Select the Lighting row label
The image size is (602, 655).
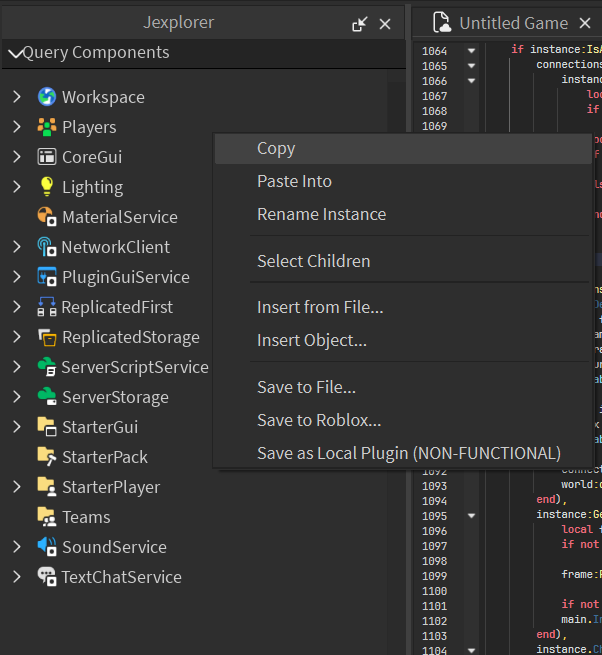pyautogui.click(x=92, y=187)
